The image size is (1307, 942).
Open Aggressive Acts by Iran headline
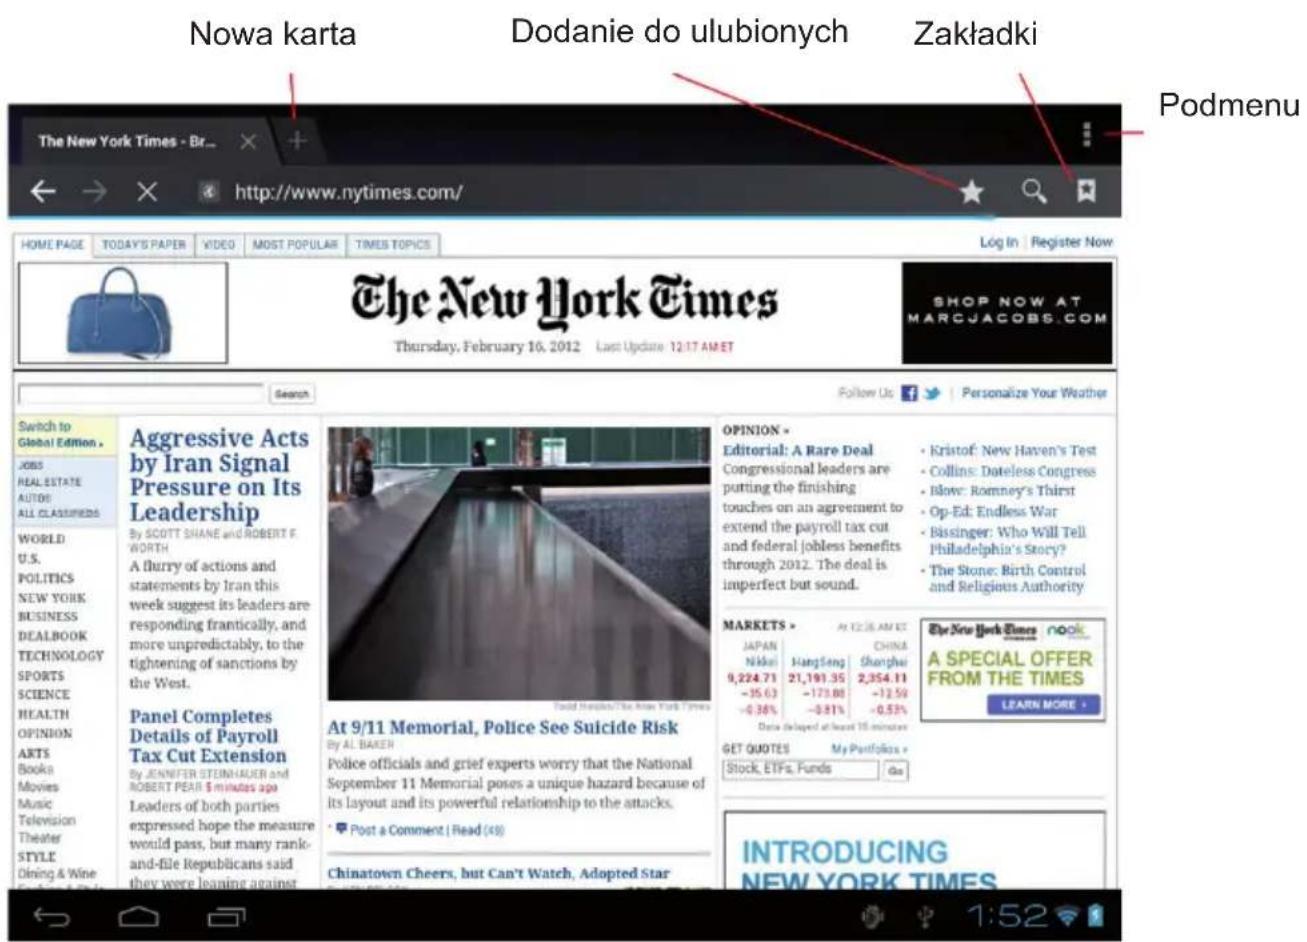(219, 475)
